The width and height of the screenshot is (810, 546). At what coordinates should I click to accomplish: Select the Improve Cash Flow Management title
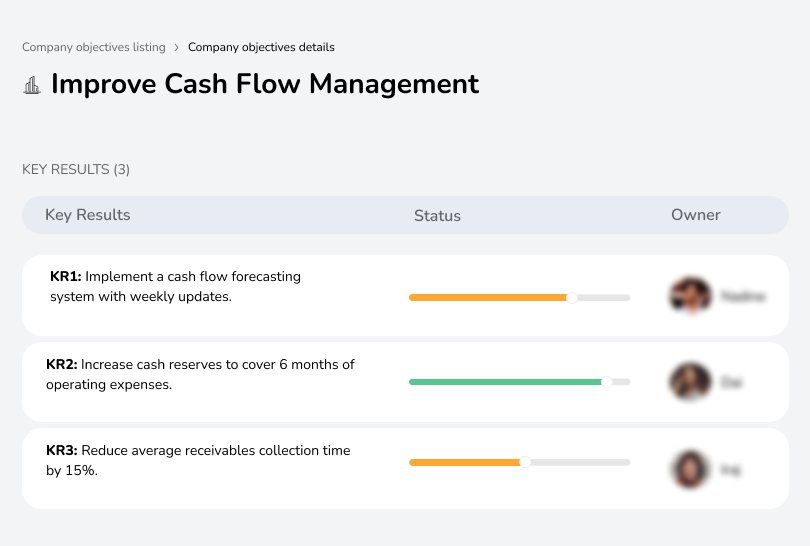pos(265,84)
